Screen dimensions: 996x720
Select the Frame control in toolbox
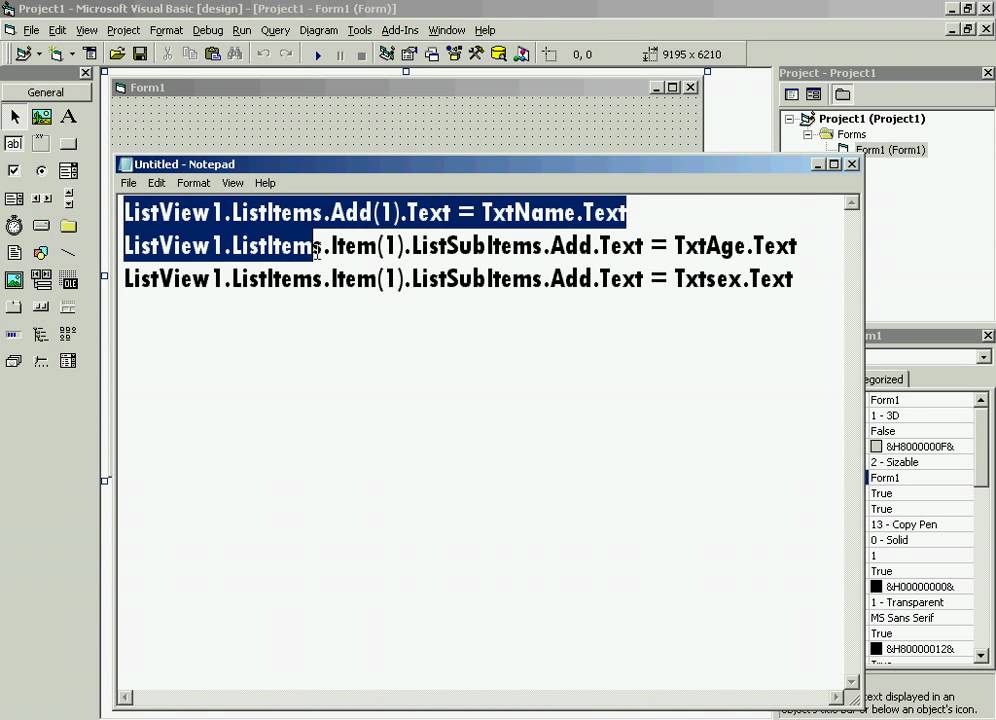click(41, 144)
